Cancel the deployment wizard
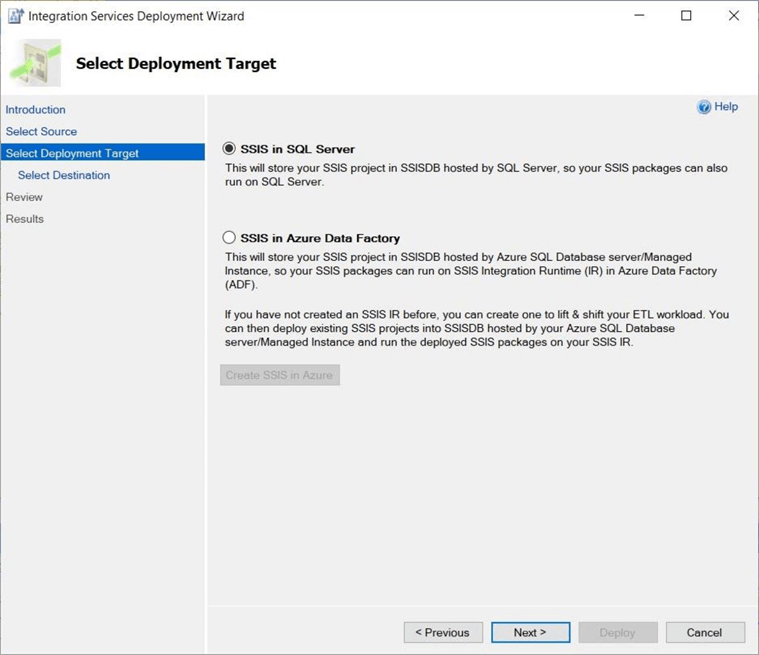759x655 pixels. tap(704, 632)
